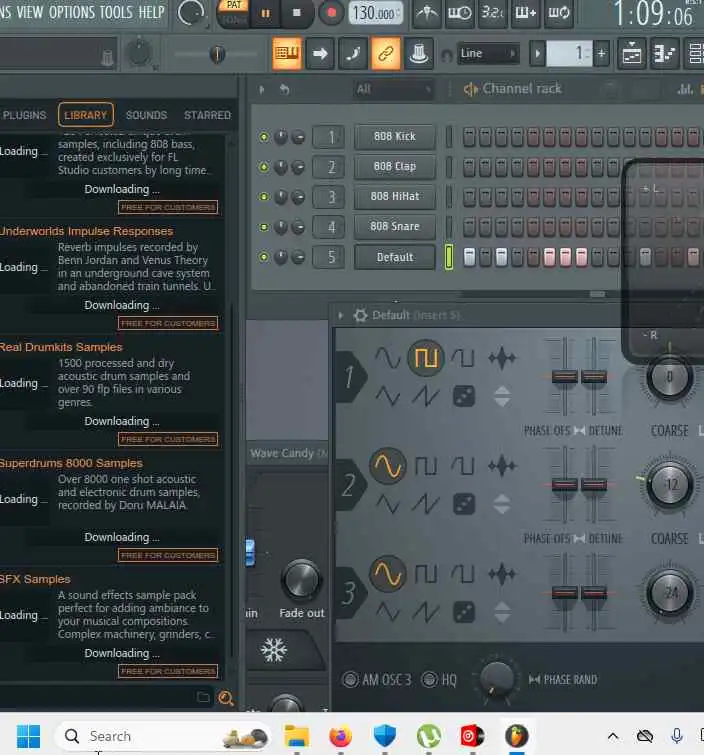Open the piano roll view icon
The width and height of the screenshot is (704, 755).
(x=665, y=53)
